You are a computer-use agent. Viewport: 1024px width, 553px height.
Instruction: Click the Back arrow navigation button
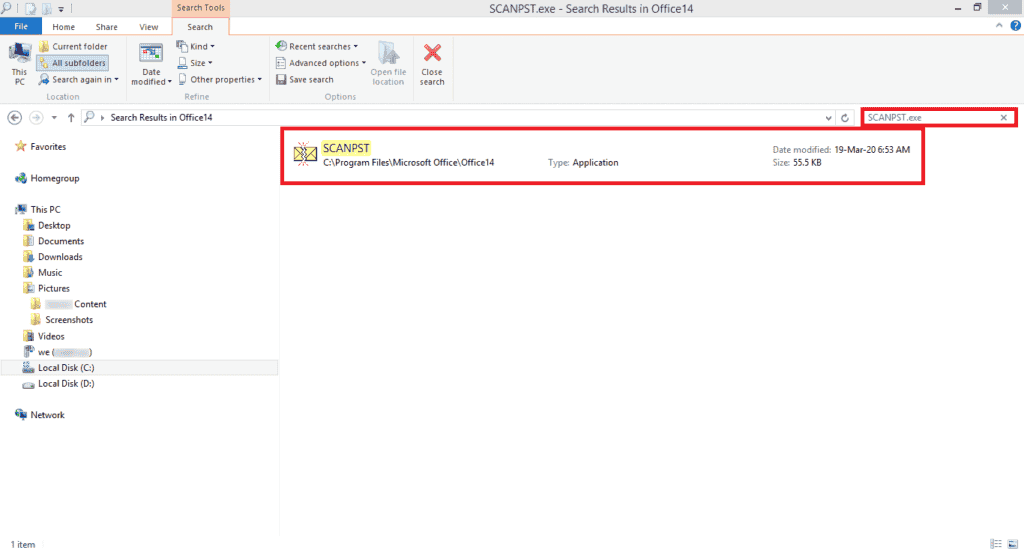tap(15, 118)
